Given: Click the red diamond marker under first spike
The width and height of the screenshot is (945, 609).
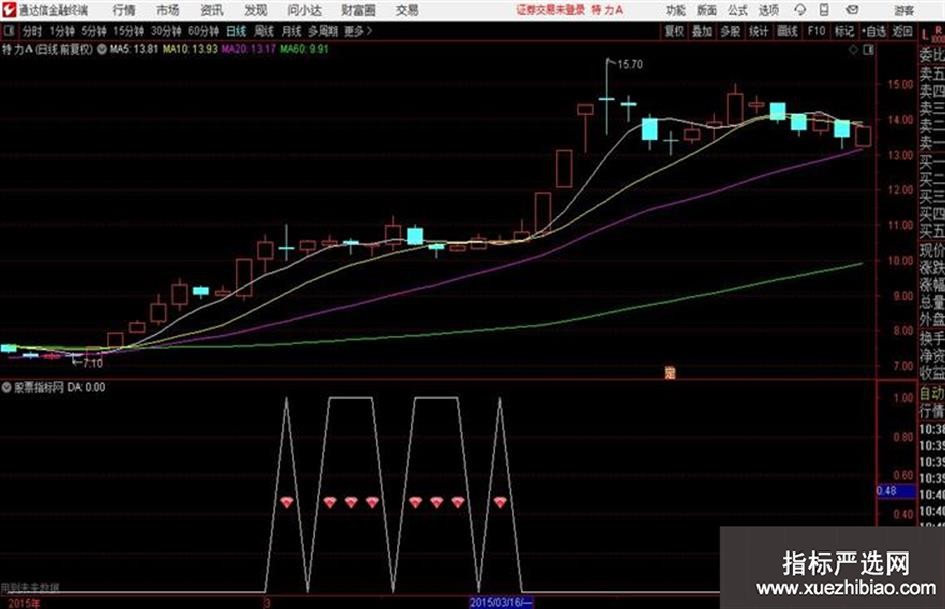Looking at the screenshot, I should tap(286, 502).
